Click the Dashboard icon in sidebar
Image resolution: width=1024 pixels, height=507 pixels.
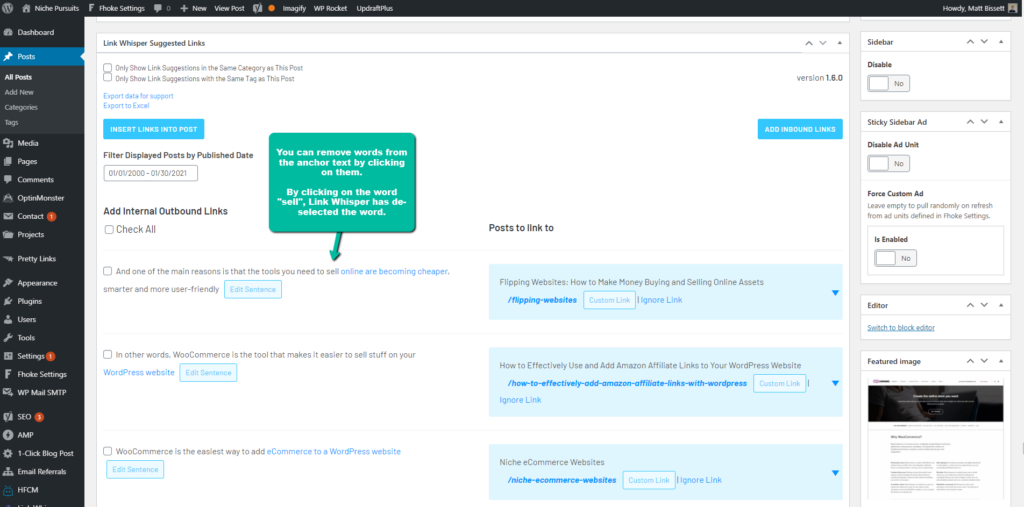pyautogui.click(x=8, y=32)
